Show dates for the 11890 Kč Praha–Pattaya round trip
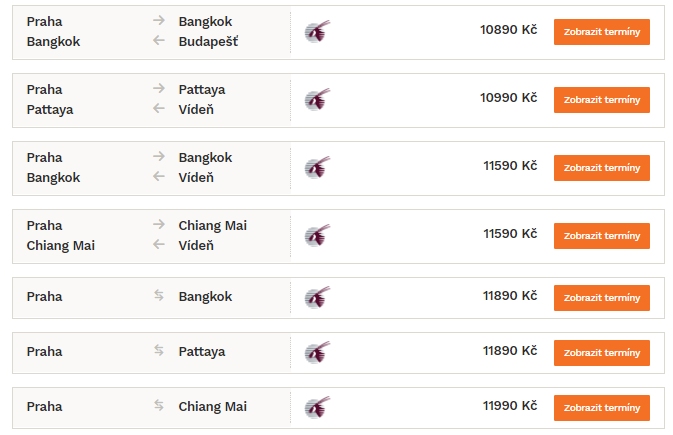 pyautogui.click(x=602, y=353)
